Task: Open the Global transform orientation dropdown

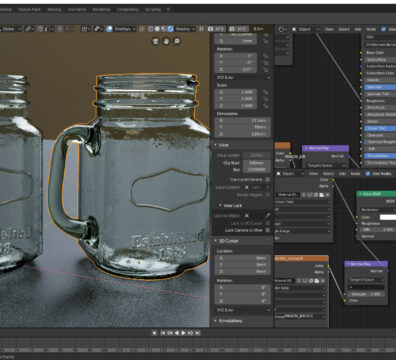Action: (11, 29)
